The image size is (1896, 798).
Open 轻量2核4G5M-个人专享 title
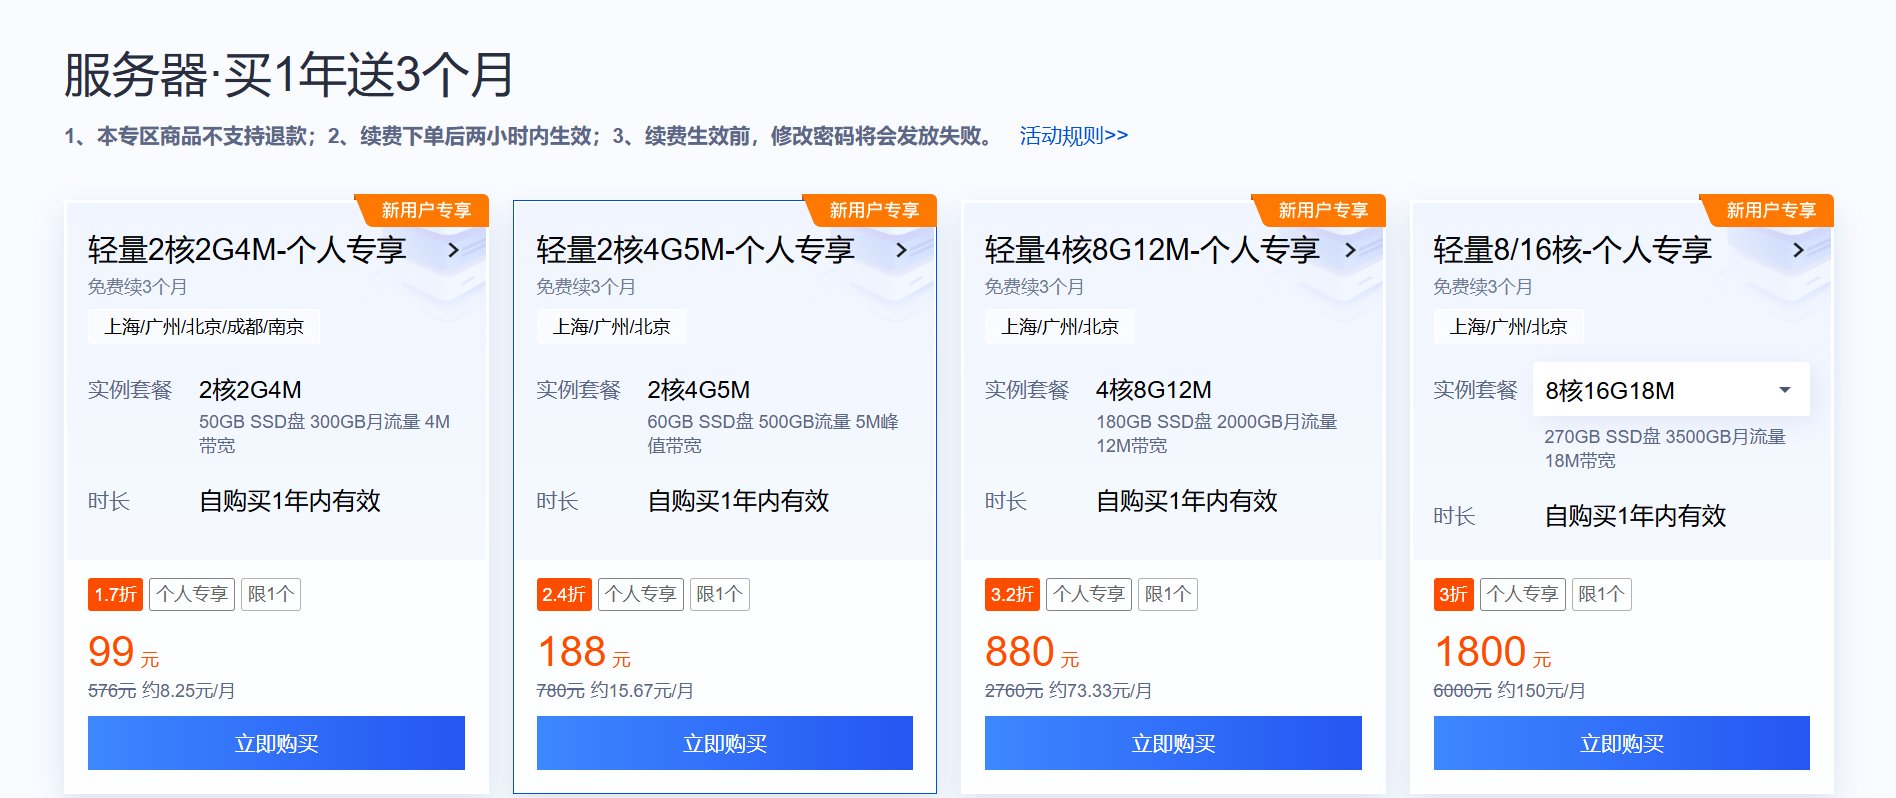coord(695,250)
